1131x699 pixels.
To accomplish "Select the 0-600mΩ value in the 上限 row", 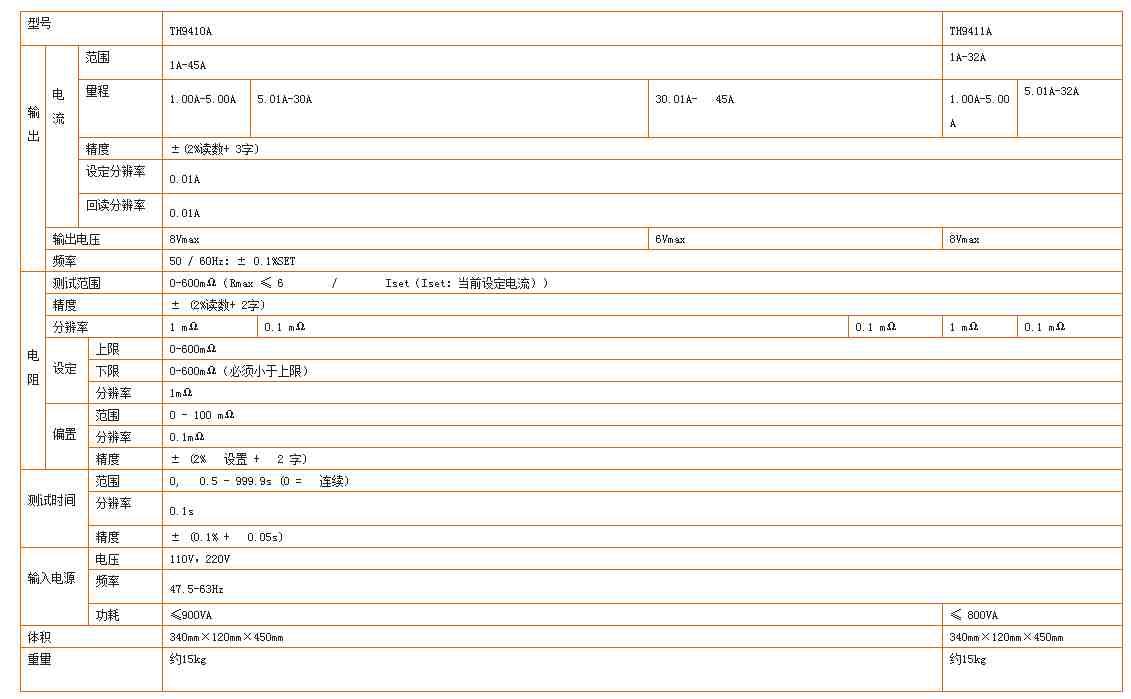I will coord(193,349).
